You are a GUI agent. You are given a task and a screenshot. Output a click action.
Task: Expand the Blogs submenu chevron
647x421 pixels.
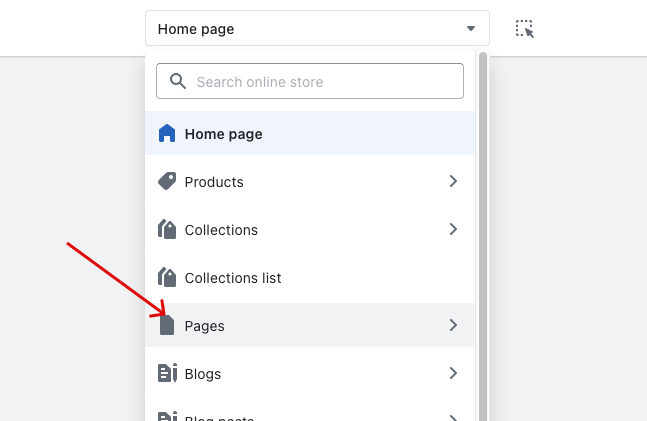(x=453, y=374)
